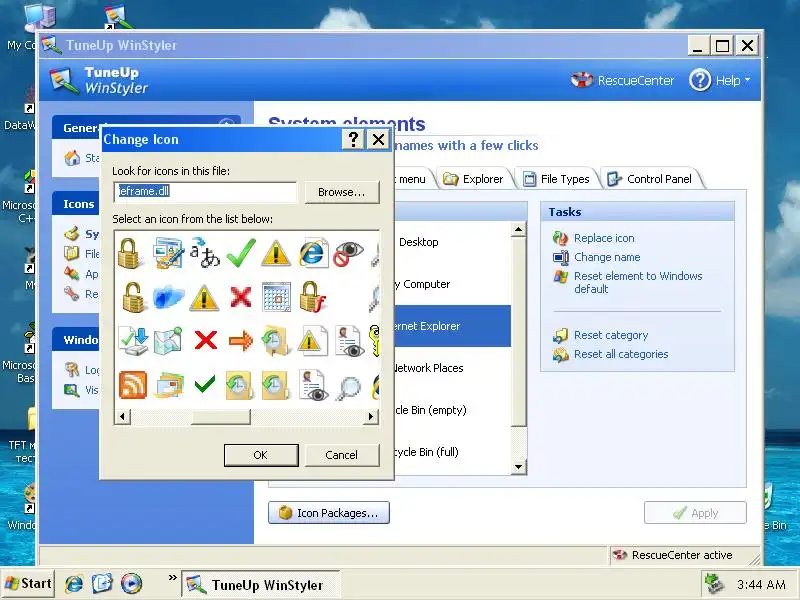Select the picture editing pencil icon in top row

tap(168, 253)
